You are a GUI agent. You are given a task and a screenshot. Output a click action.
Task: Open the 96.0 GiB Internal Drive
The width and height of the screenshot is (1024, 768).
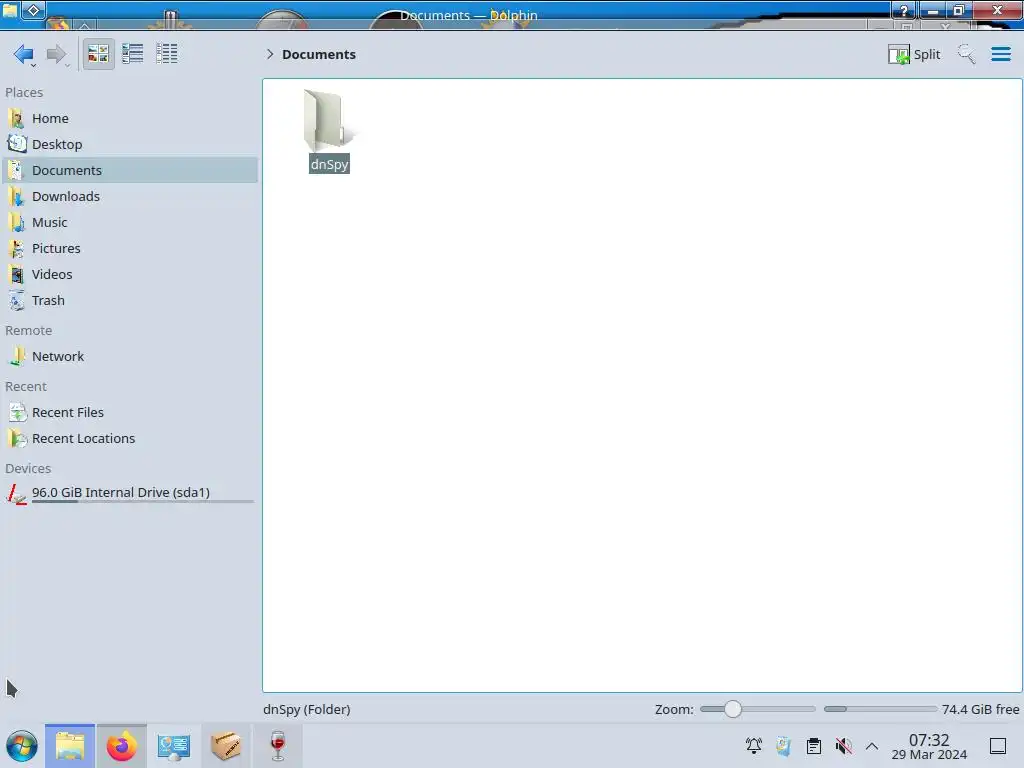(131, 493)
